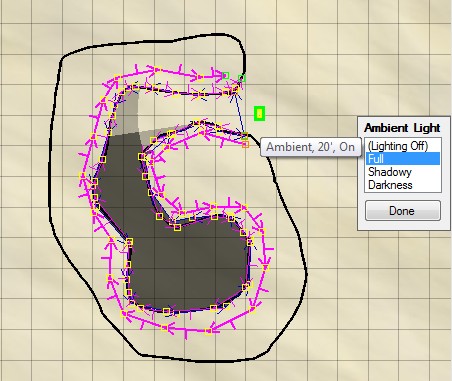Click the empty space below the Darkness option

coord(403,196)
